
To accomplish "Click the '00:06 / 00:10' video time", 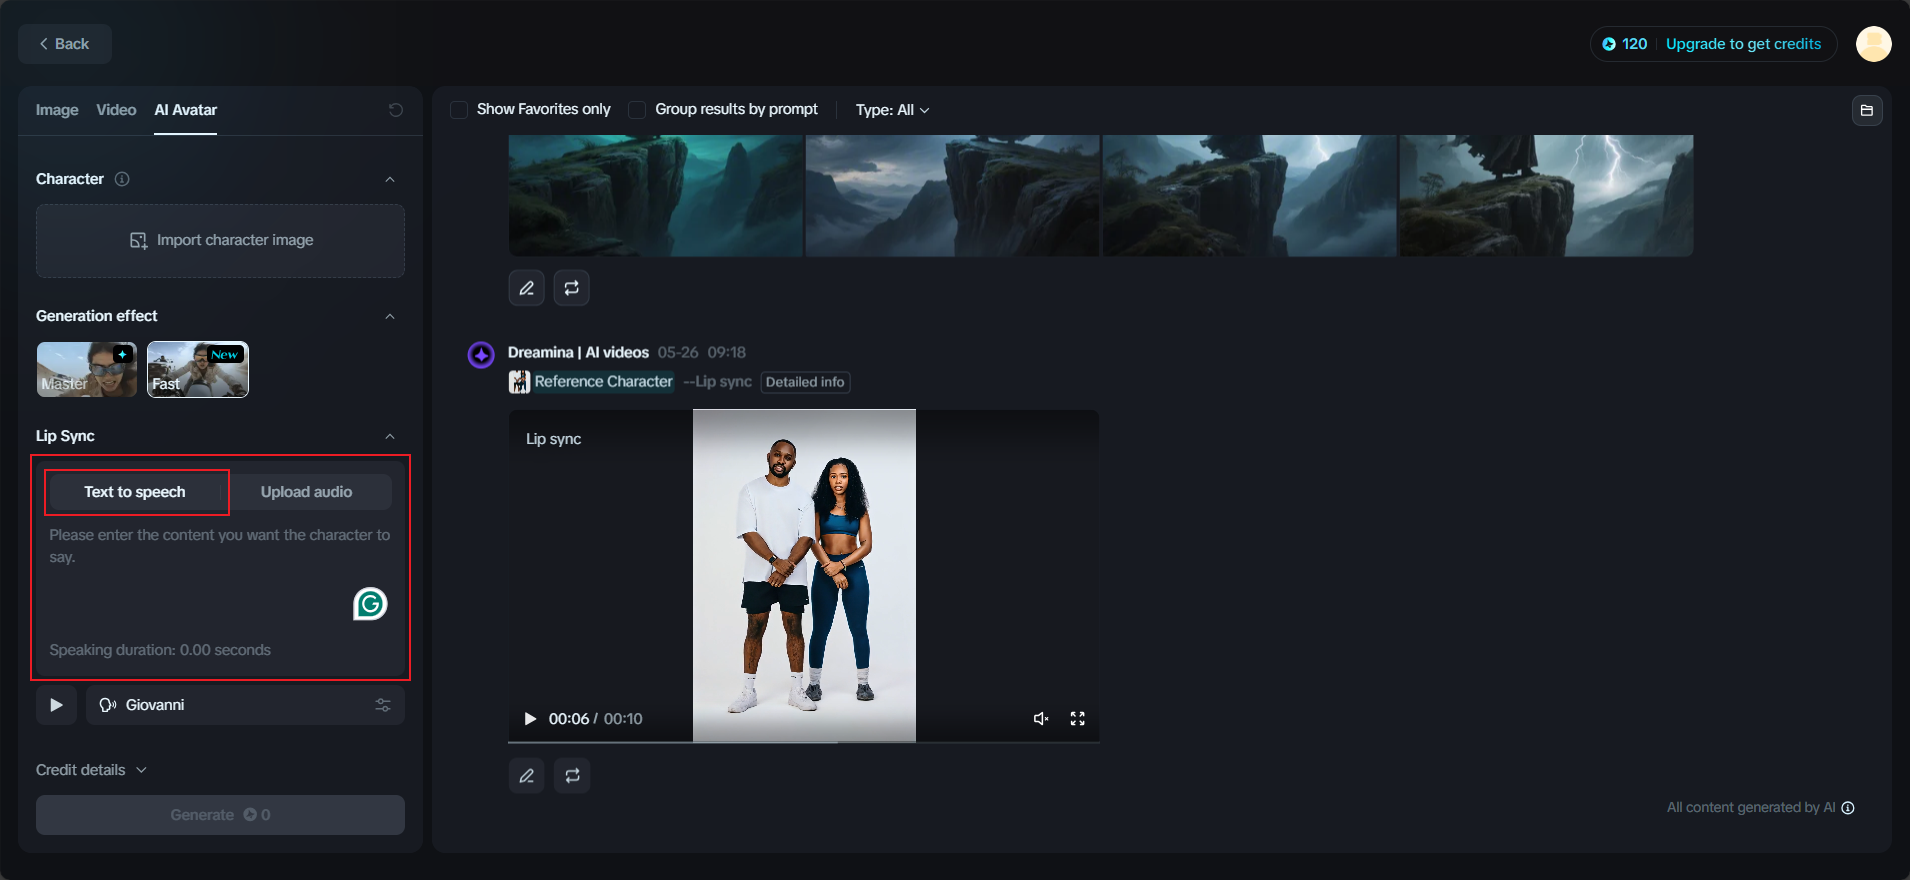I will point(596,719).
